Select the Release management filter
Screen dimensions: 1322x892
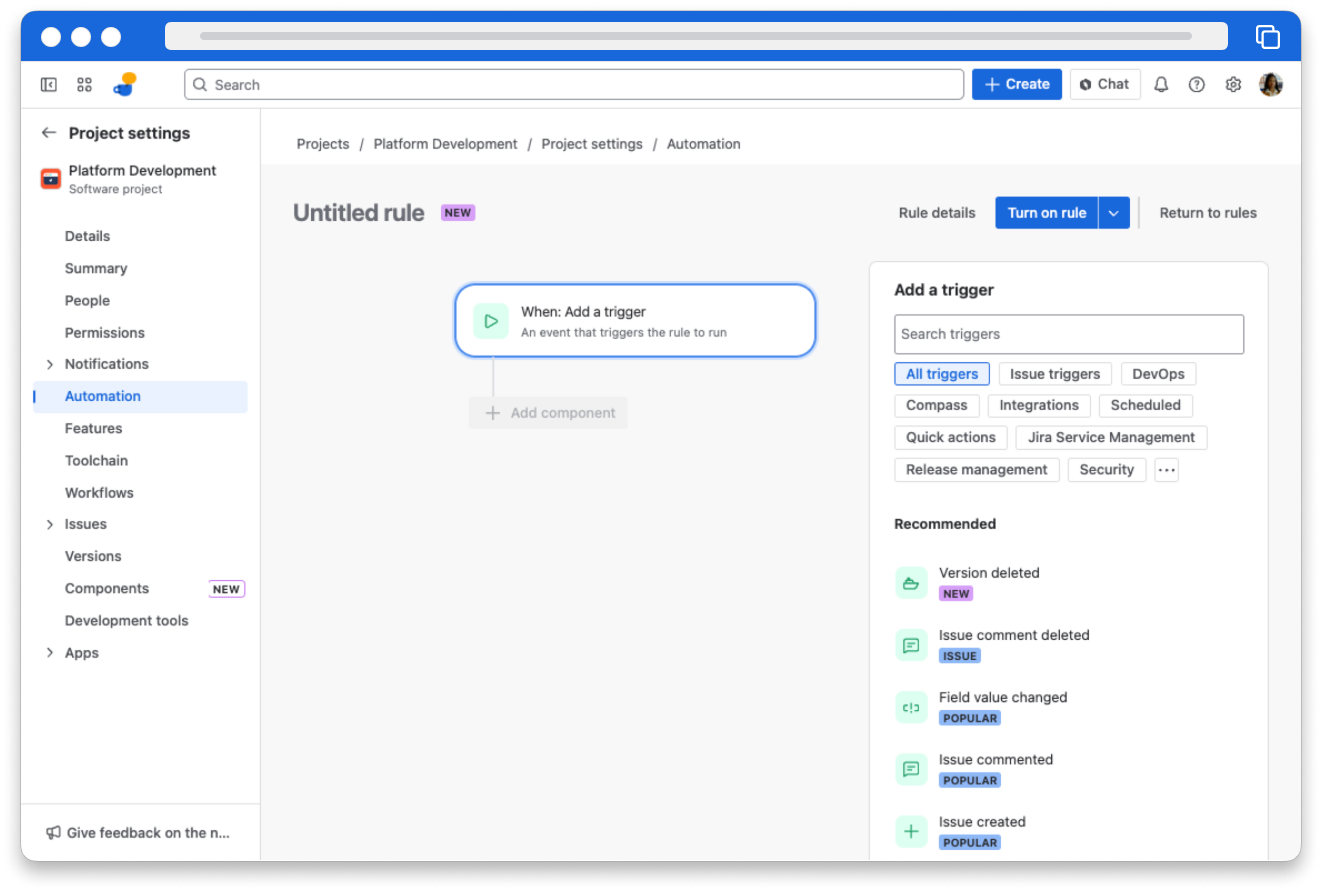977,470
